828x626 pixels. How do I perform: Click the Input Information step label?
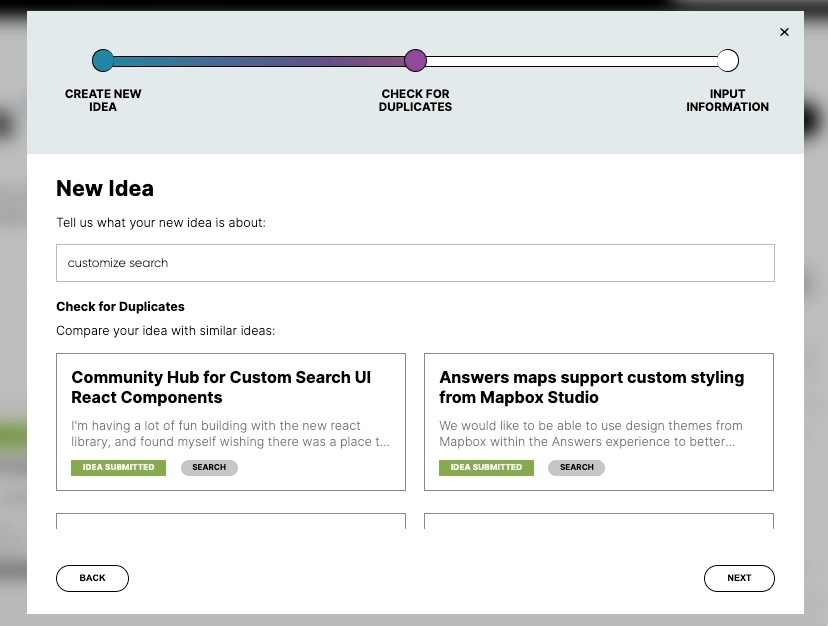coord(728,100)
